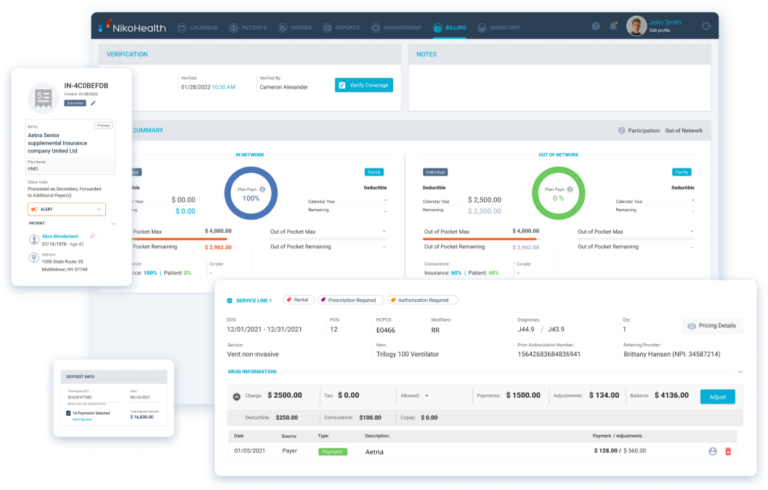Viewport: 768px width, 490px height.
Task: Click user icon on Aetna payment row
Action: pyautogui.click(x=713, y=452)
